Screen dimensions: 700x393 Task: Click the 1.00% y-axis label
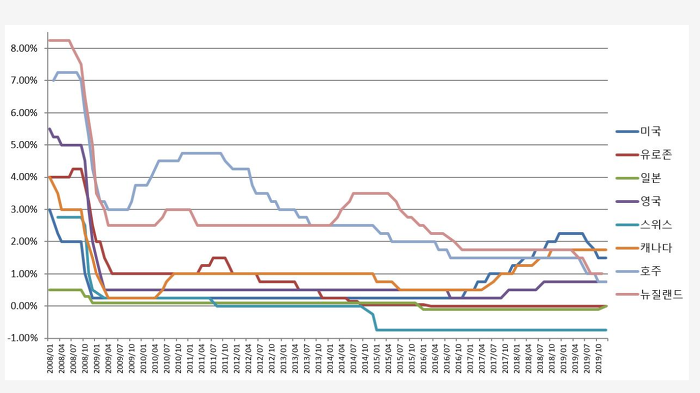click(x=24, y=274)
